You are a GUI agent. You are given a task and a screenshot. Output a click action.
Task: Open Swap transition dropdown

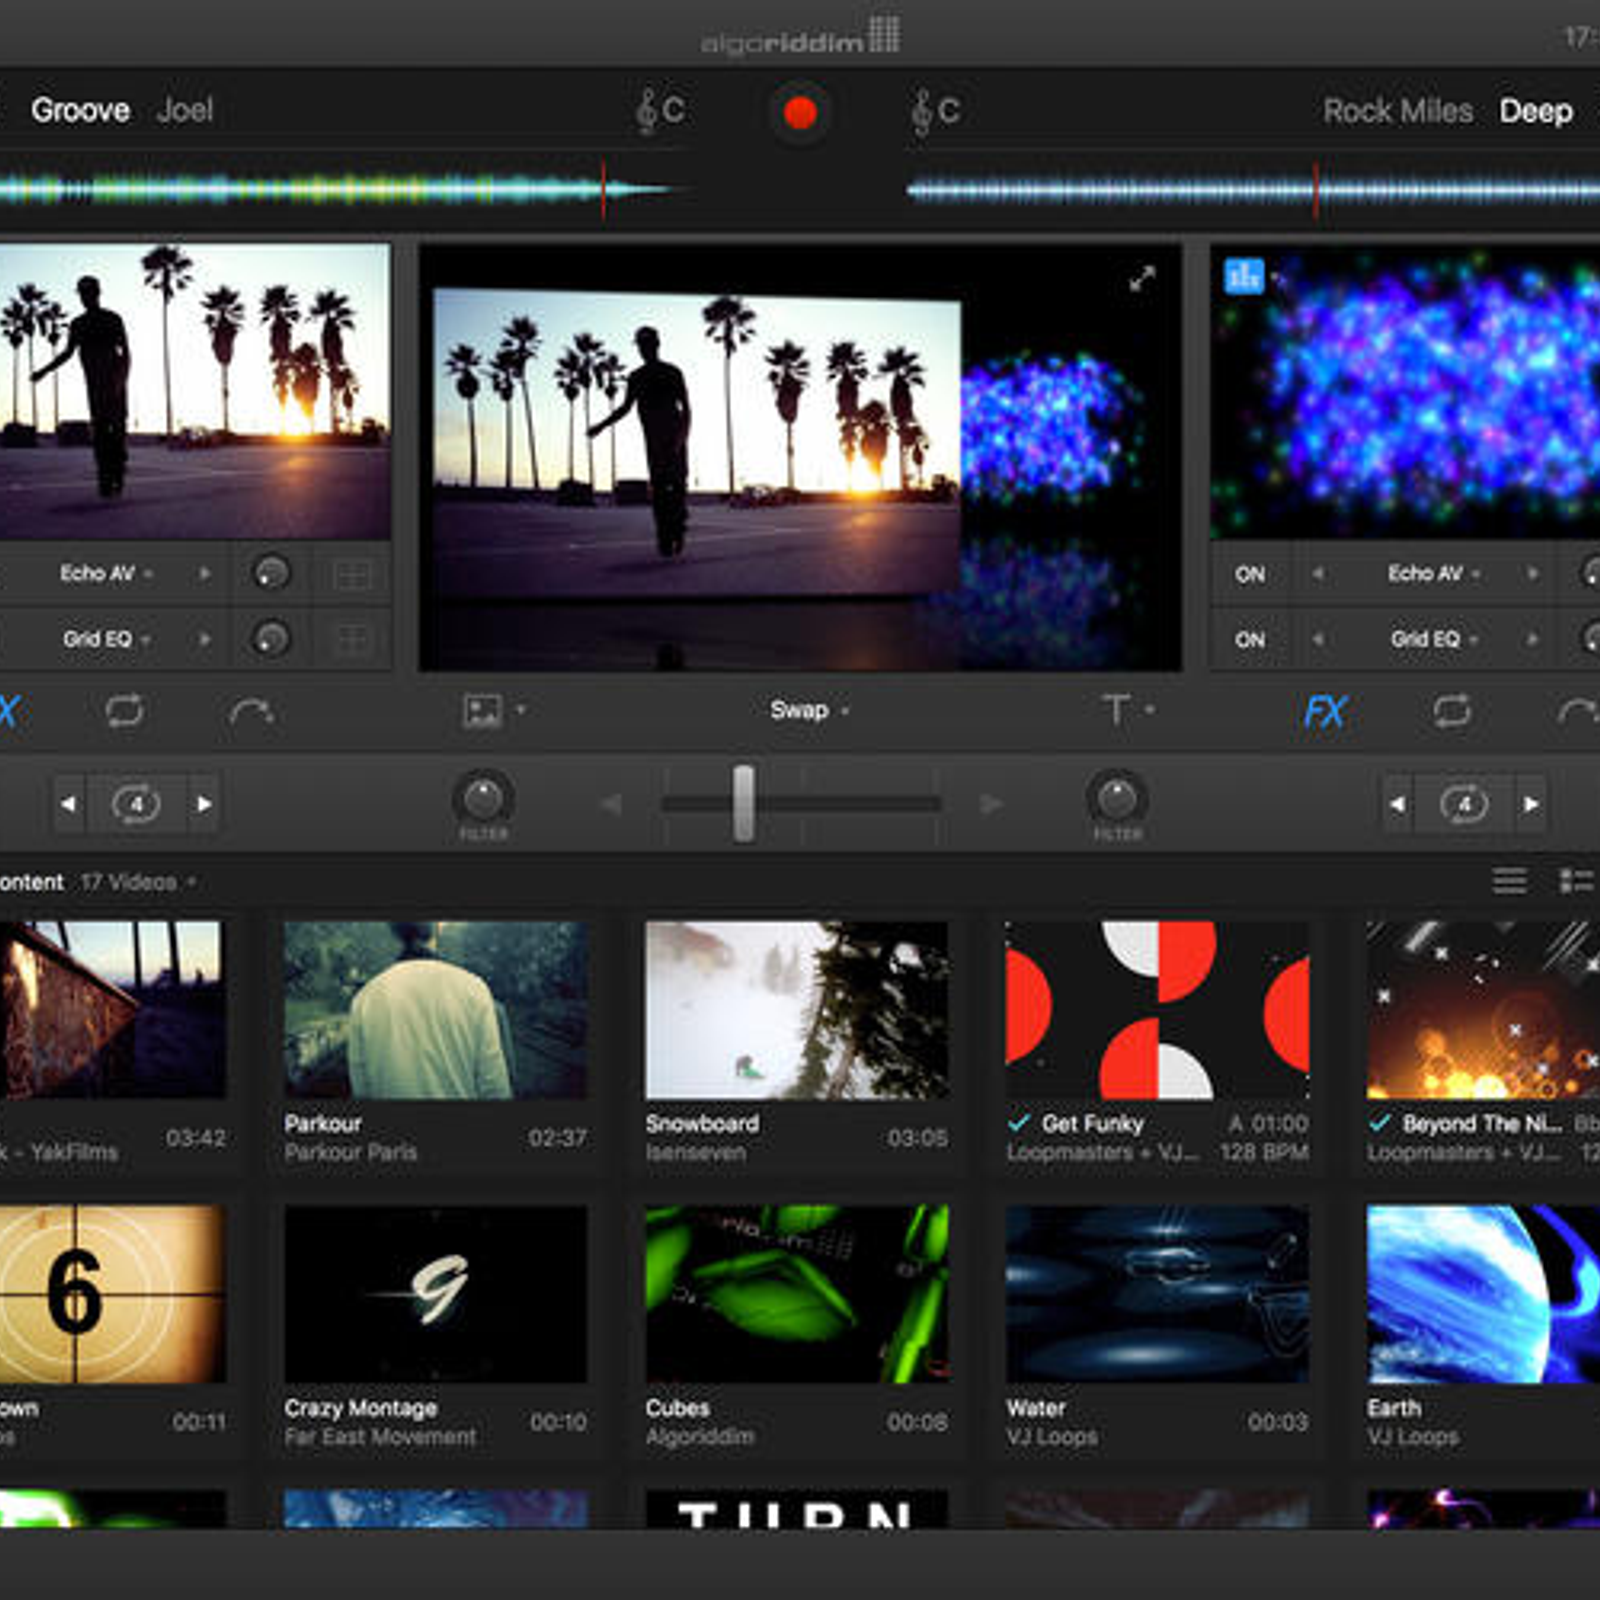pyautogui.click(x=809, y=710)
